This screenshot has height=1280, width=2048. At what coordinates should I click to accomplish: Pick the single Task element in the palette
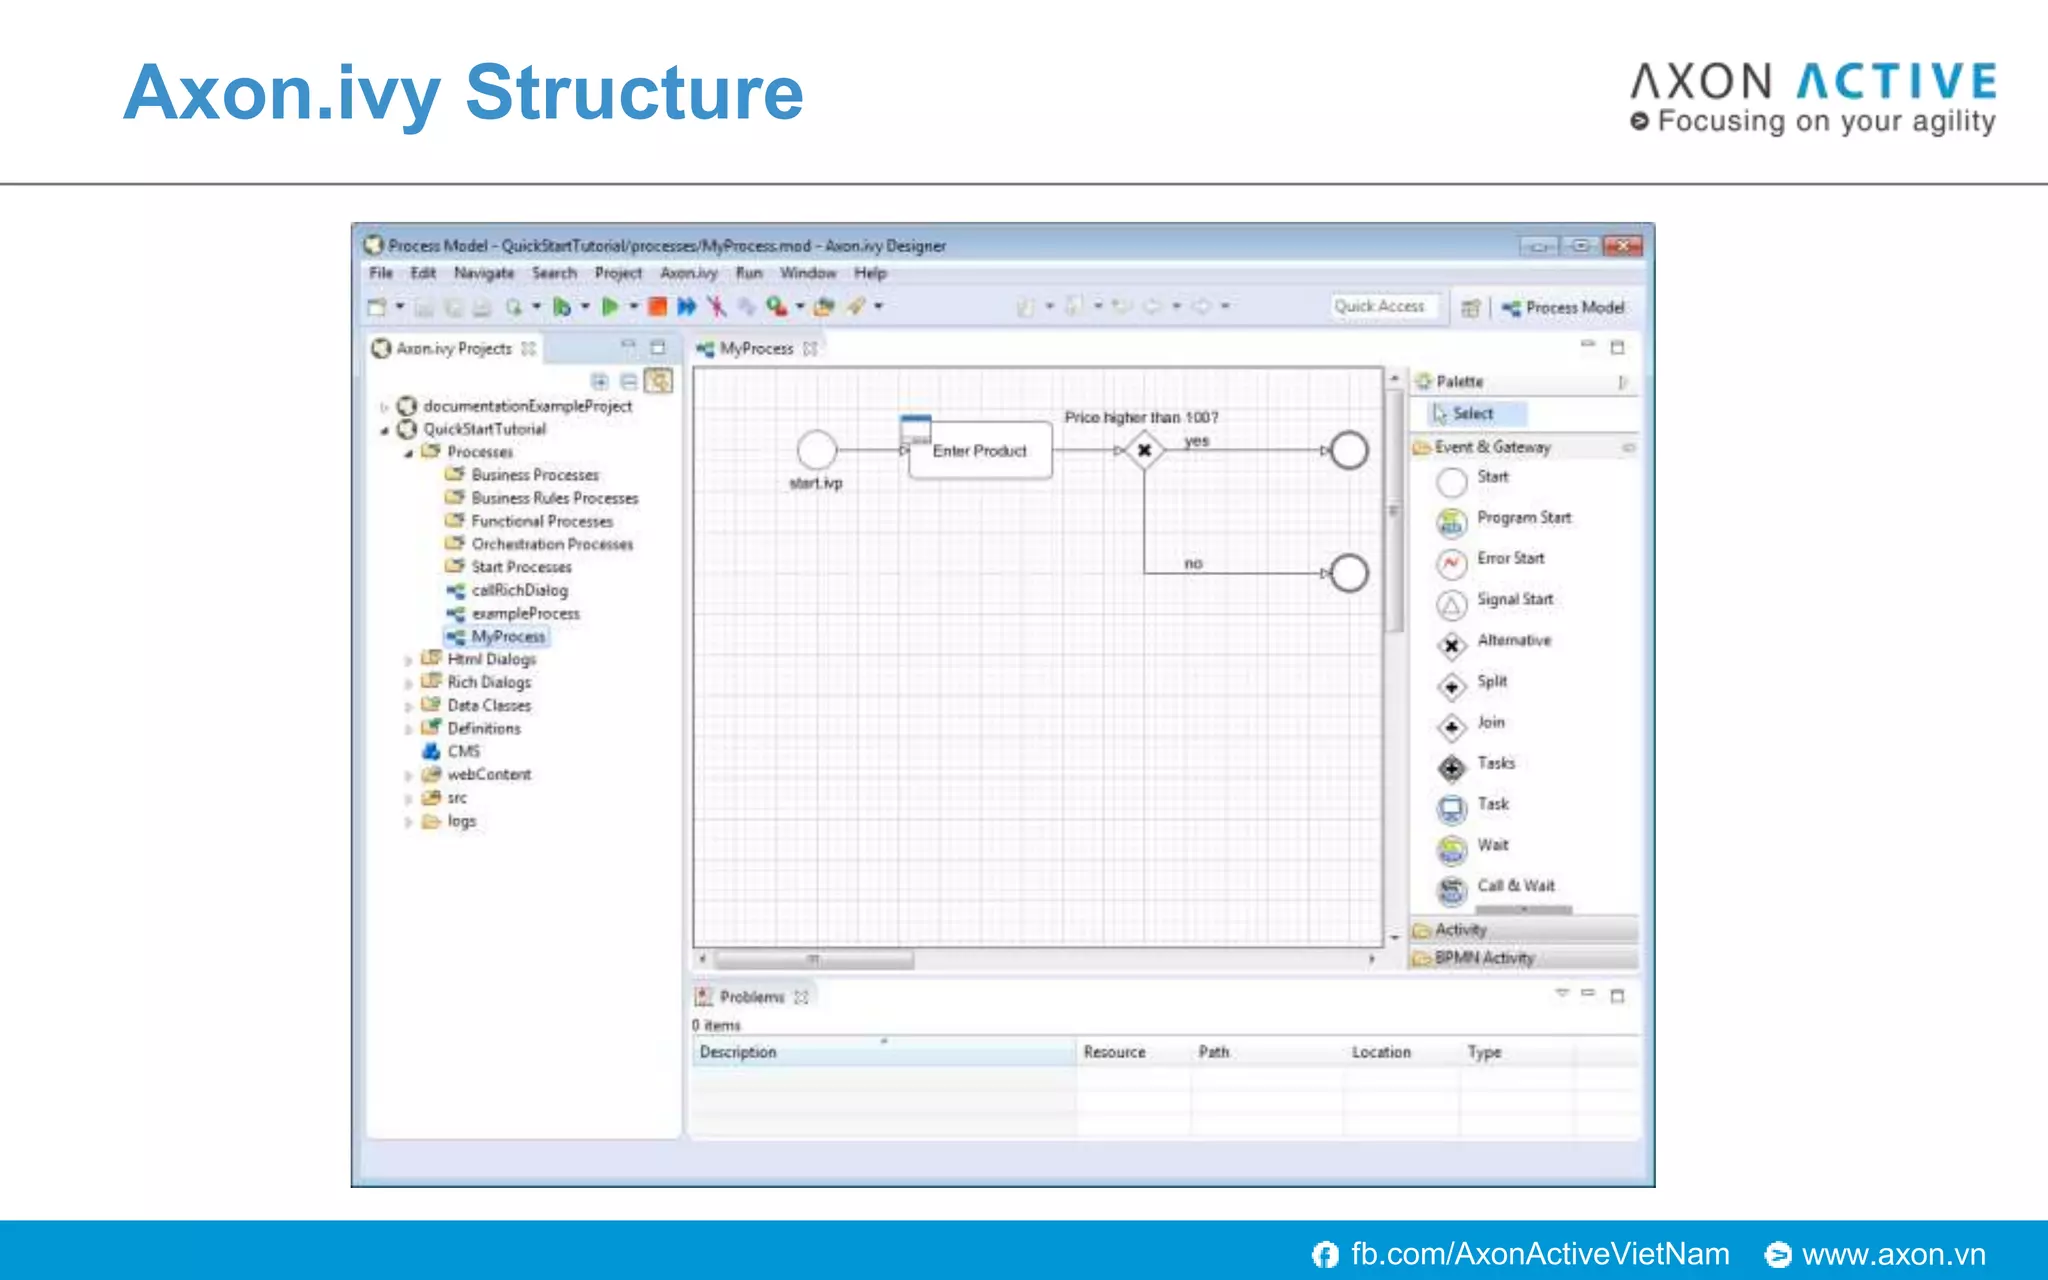[x=1473, y=807]
